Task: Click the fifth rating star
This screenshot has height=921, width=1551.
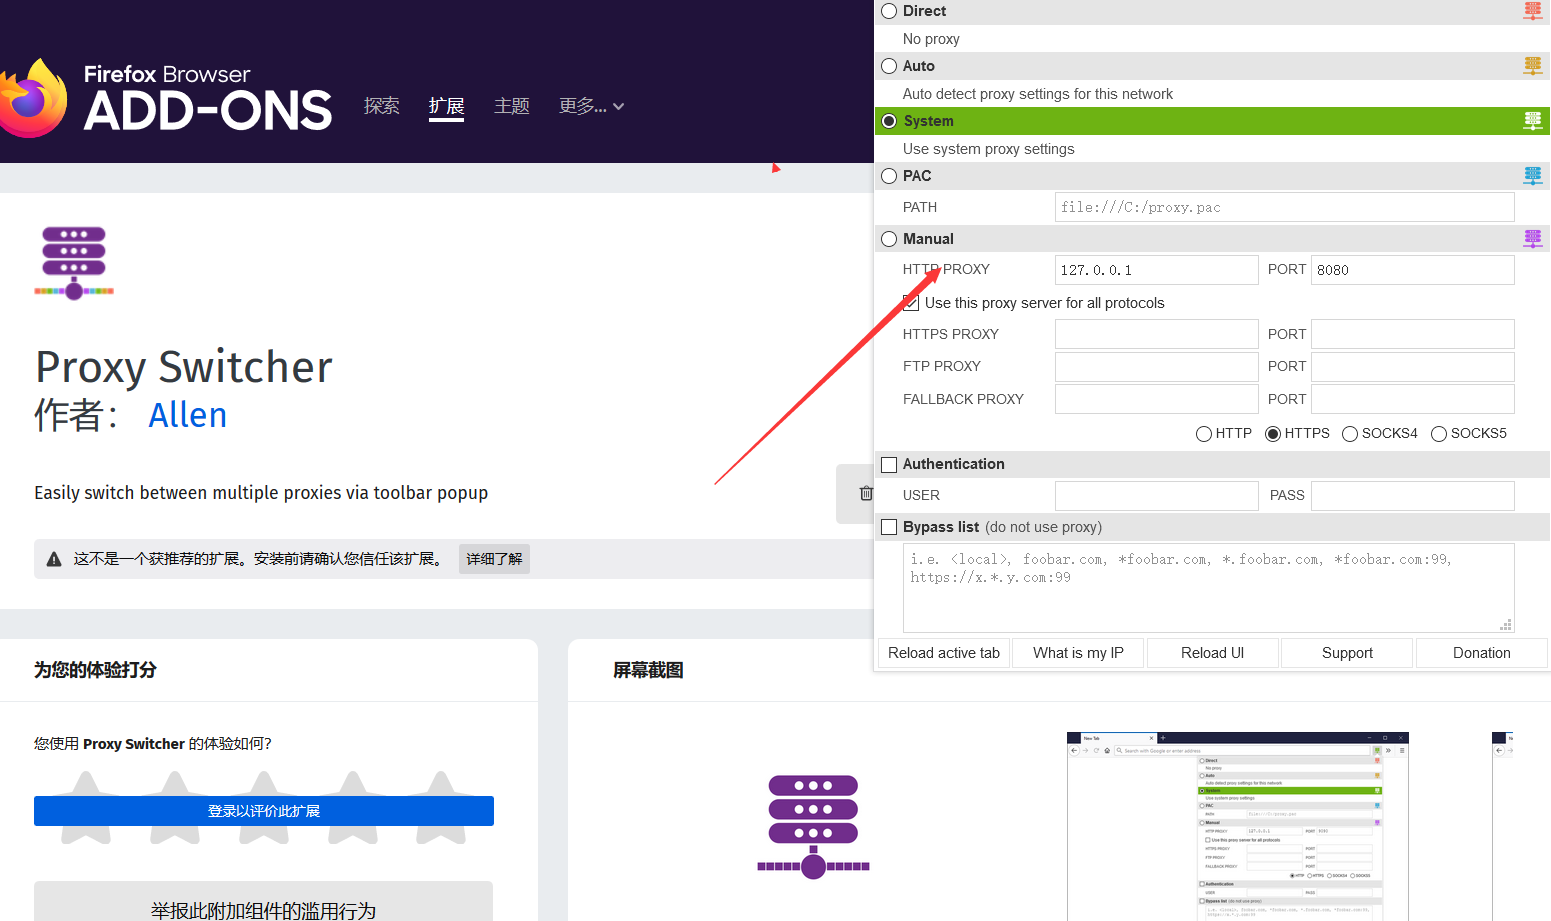Action: (x=441, y=806)
